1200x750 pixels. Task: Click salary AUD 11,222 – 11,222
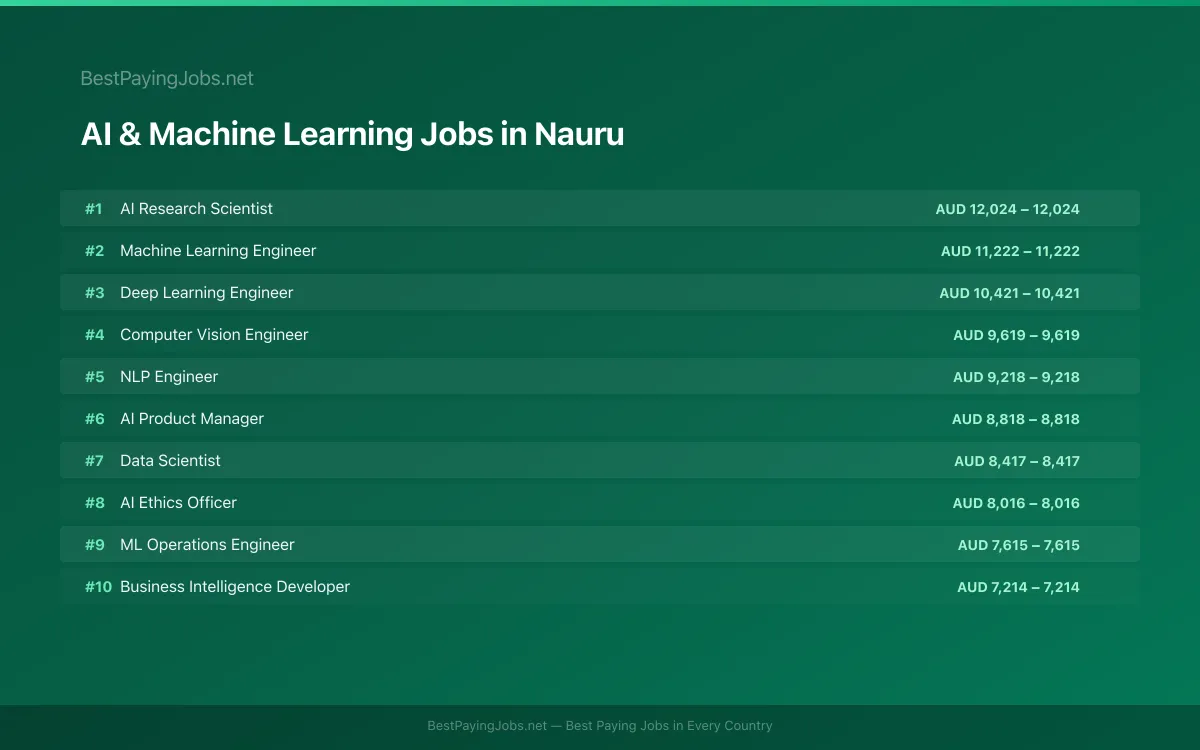[x=1010, y=251]
